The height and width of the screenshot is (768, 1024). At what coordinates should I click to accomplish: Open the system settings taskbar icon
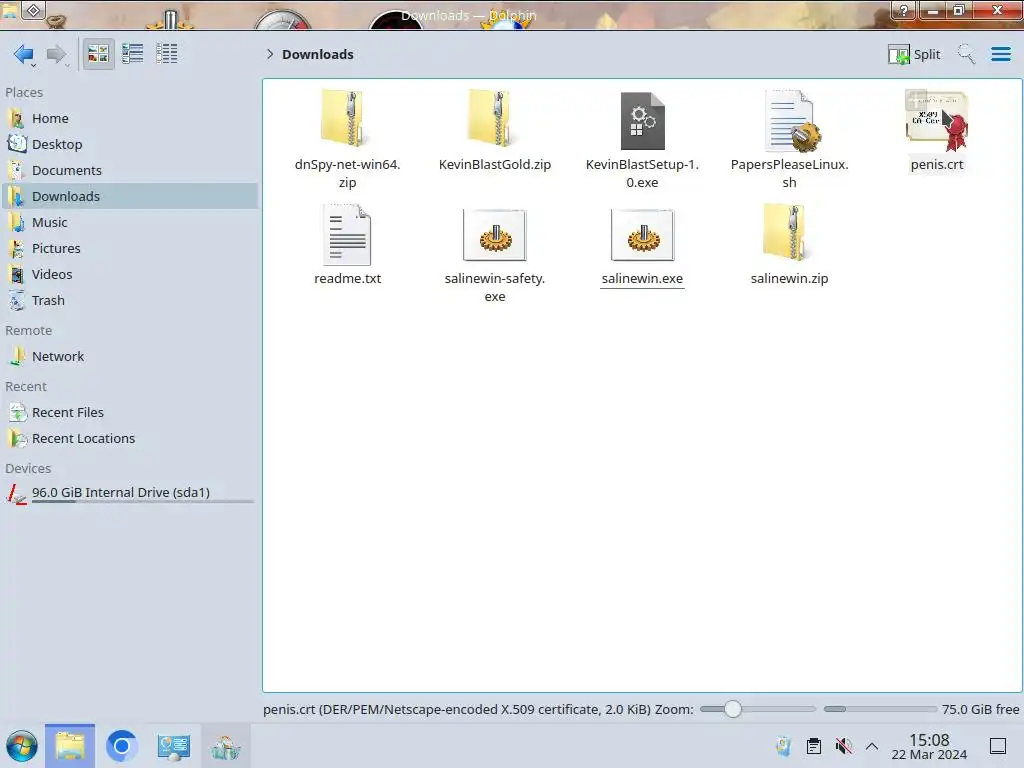(x=173, y=746)
